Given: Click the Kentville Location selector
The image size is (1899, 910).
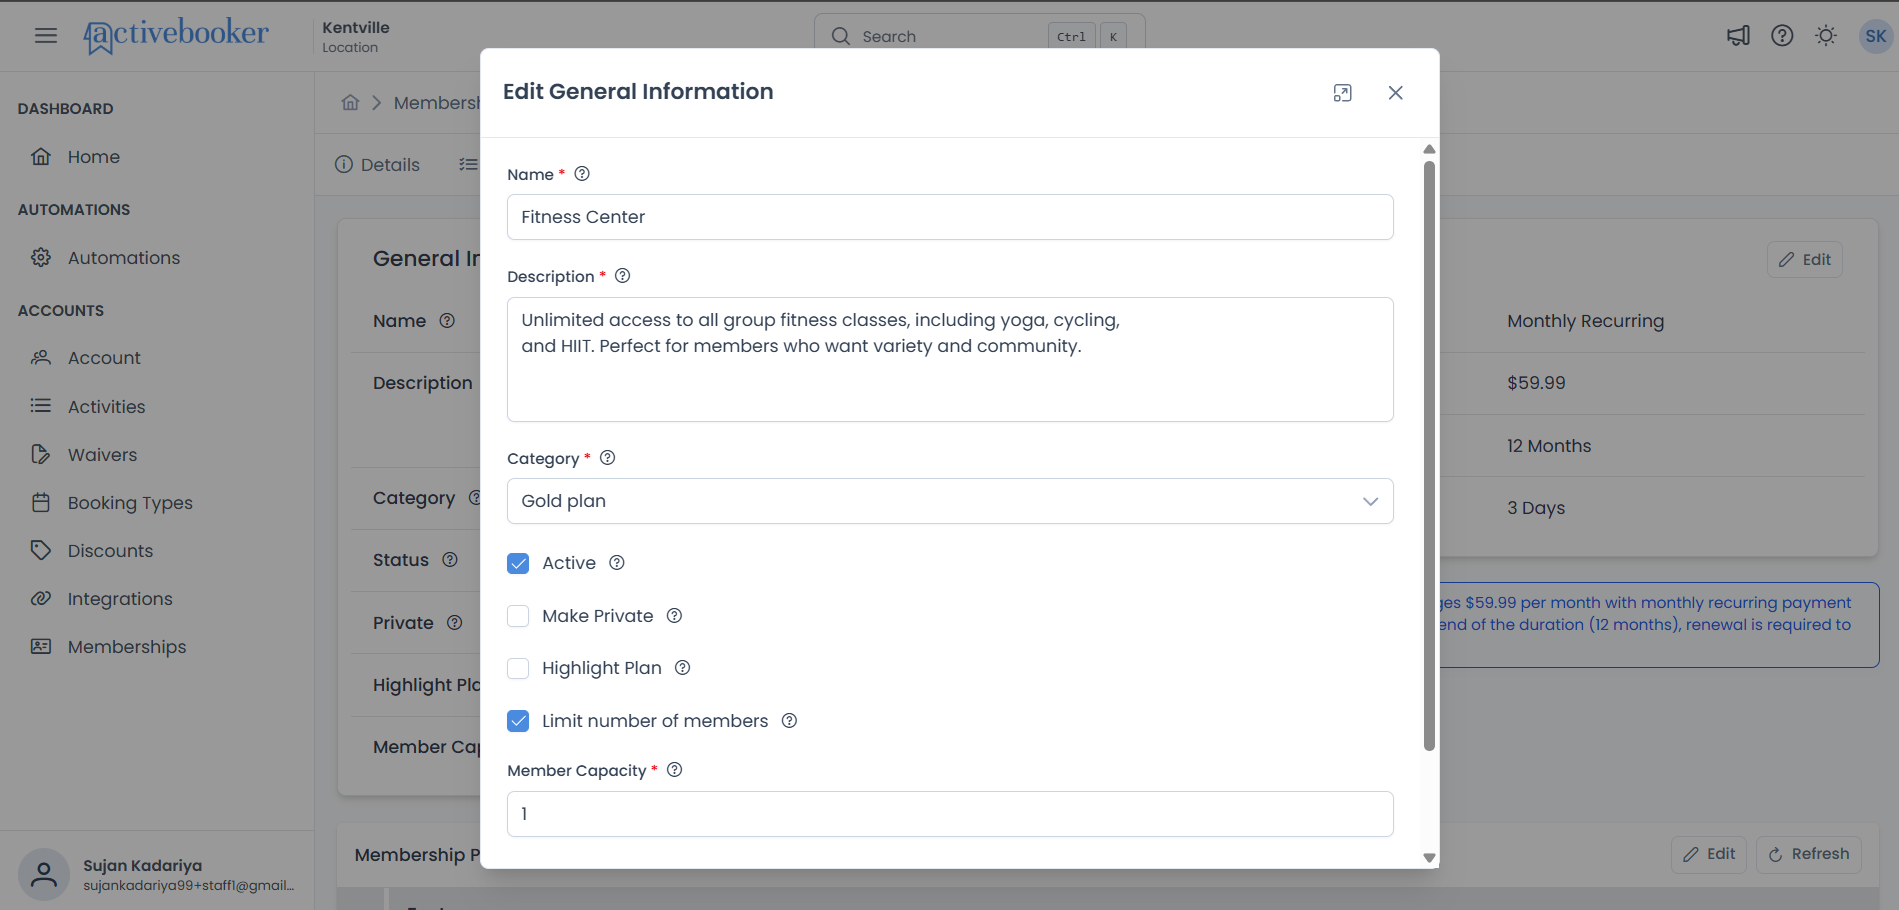Looking at the screenshot, I should tap(356, 36).
